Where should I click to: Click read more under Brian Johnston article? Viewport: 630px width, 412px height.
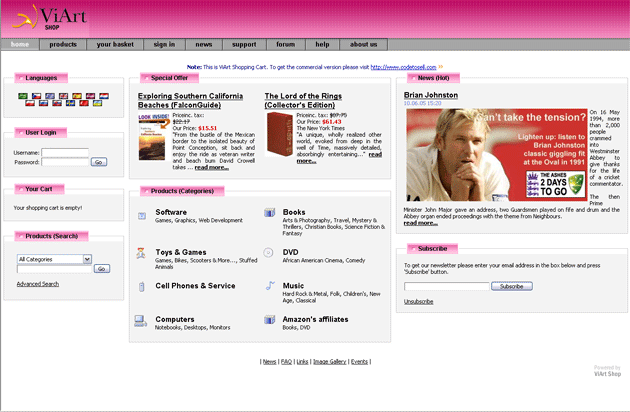[420, 223]
